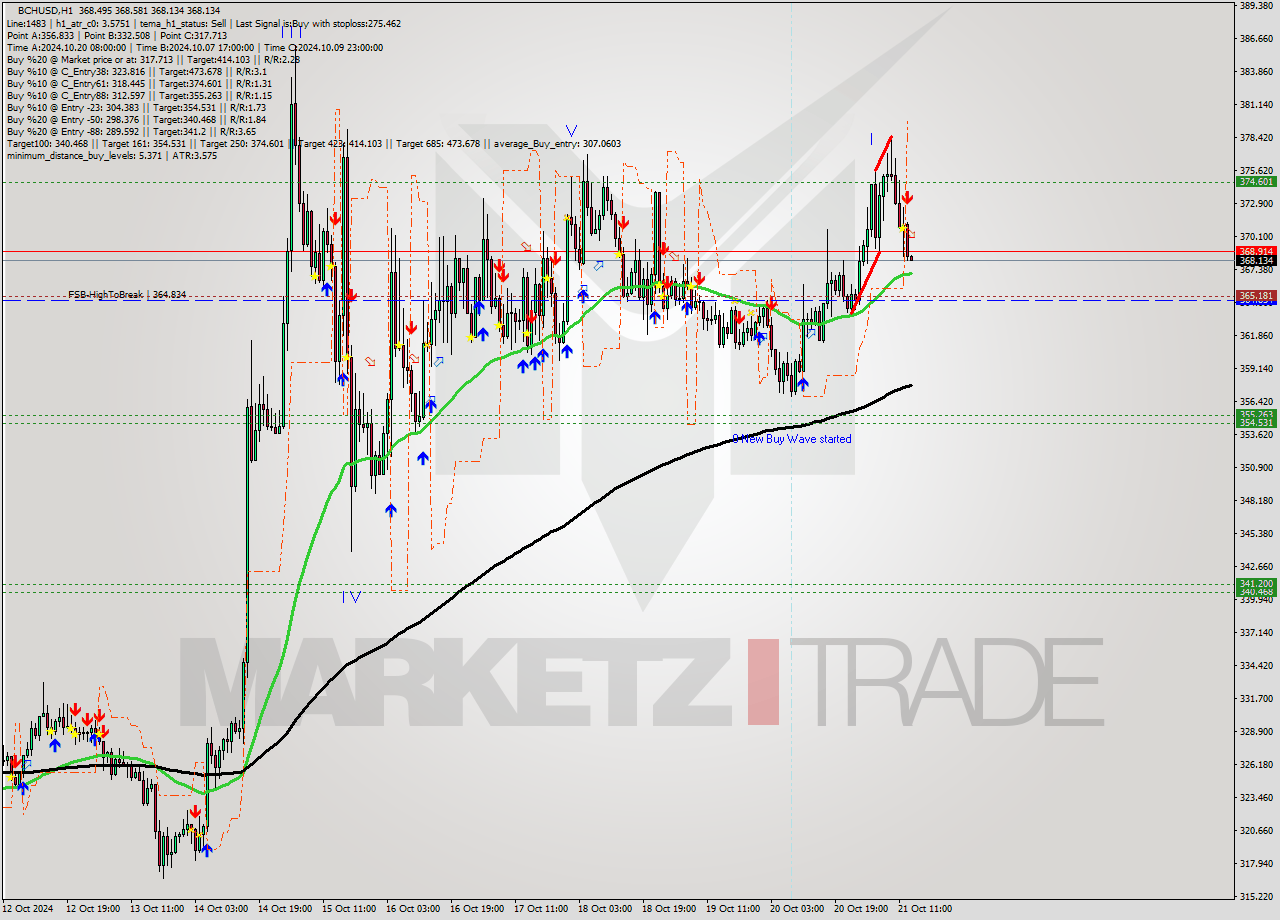Click the 317.940 price axis label
Viewport: 1280px width, 920px height.
[1256, 864]
